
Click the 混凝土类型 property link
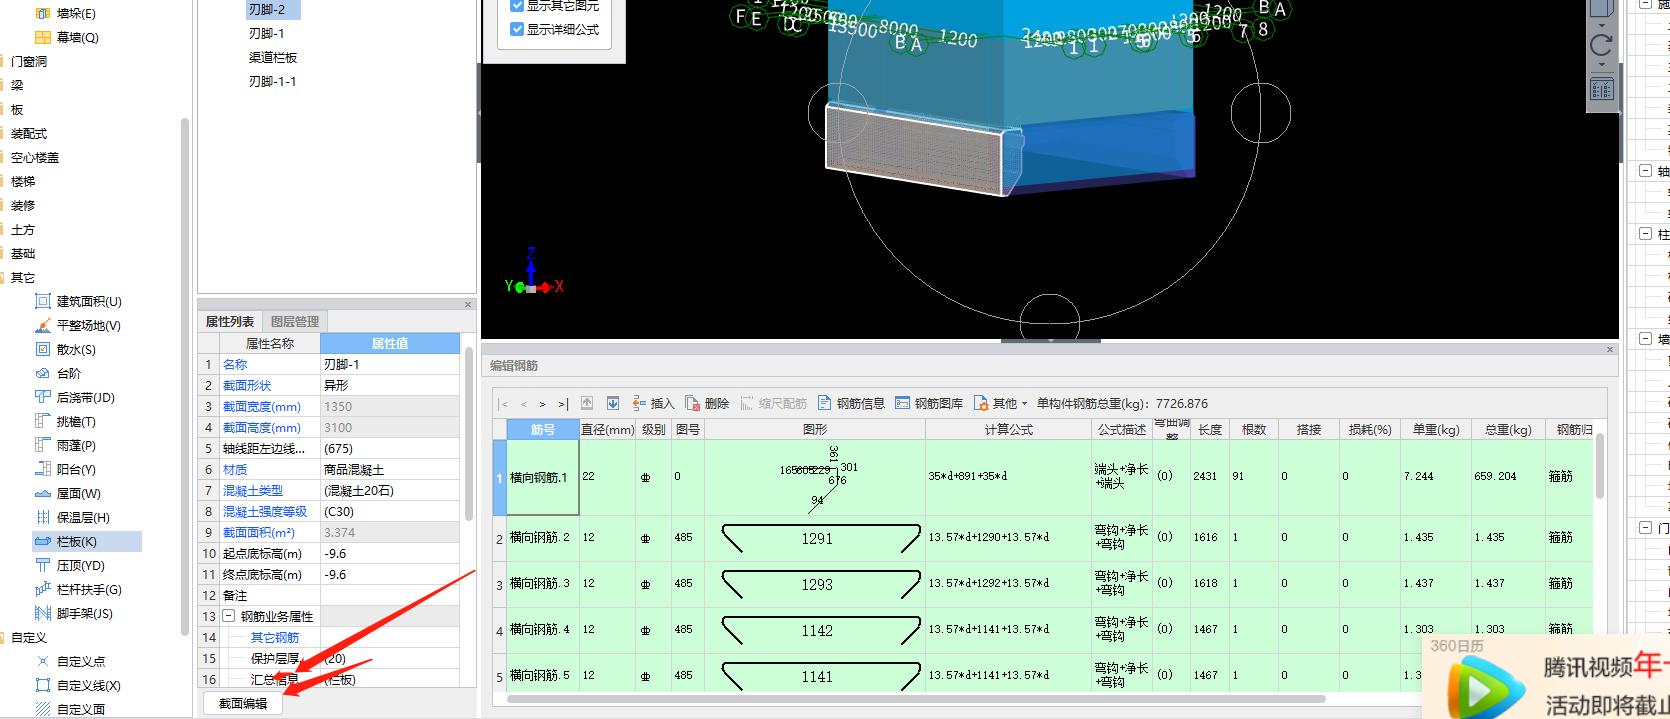point(253,490)
